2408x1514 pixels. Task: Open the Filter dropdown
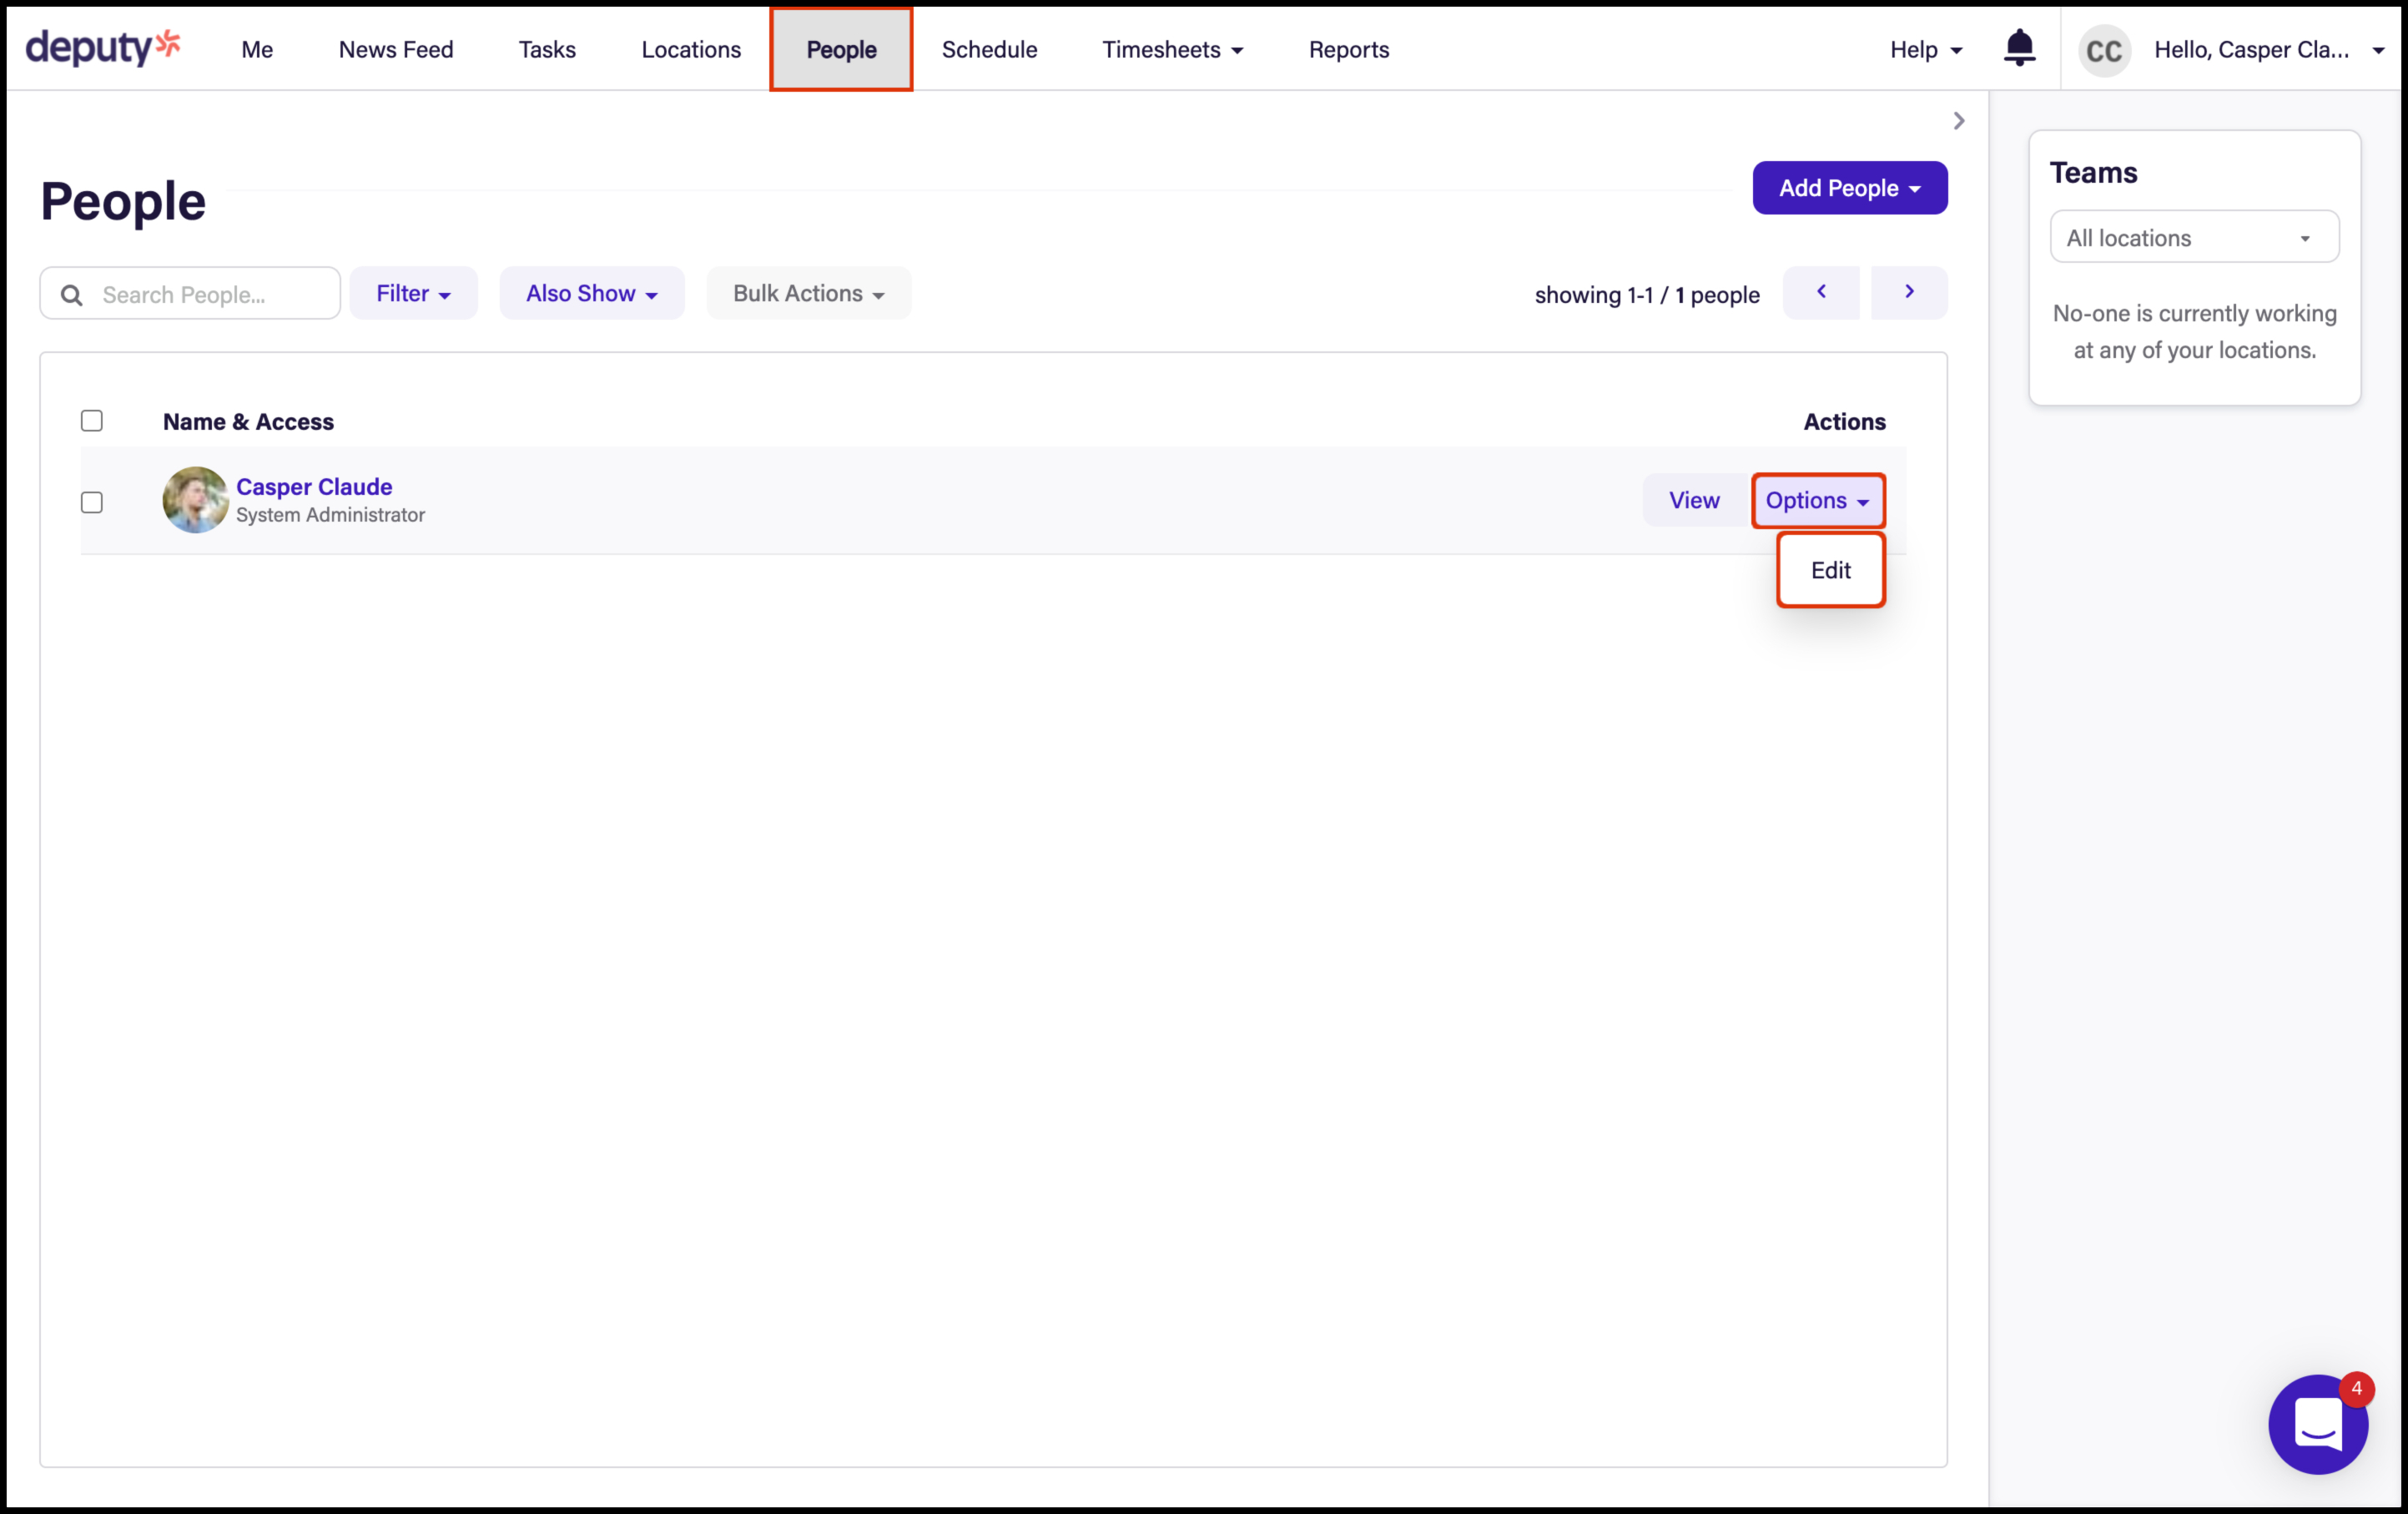pos(413,294)
